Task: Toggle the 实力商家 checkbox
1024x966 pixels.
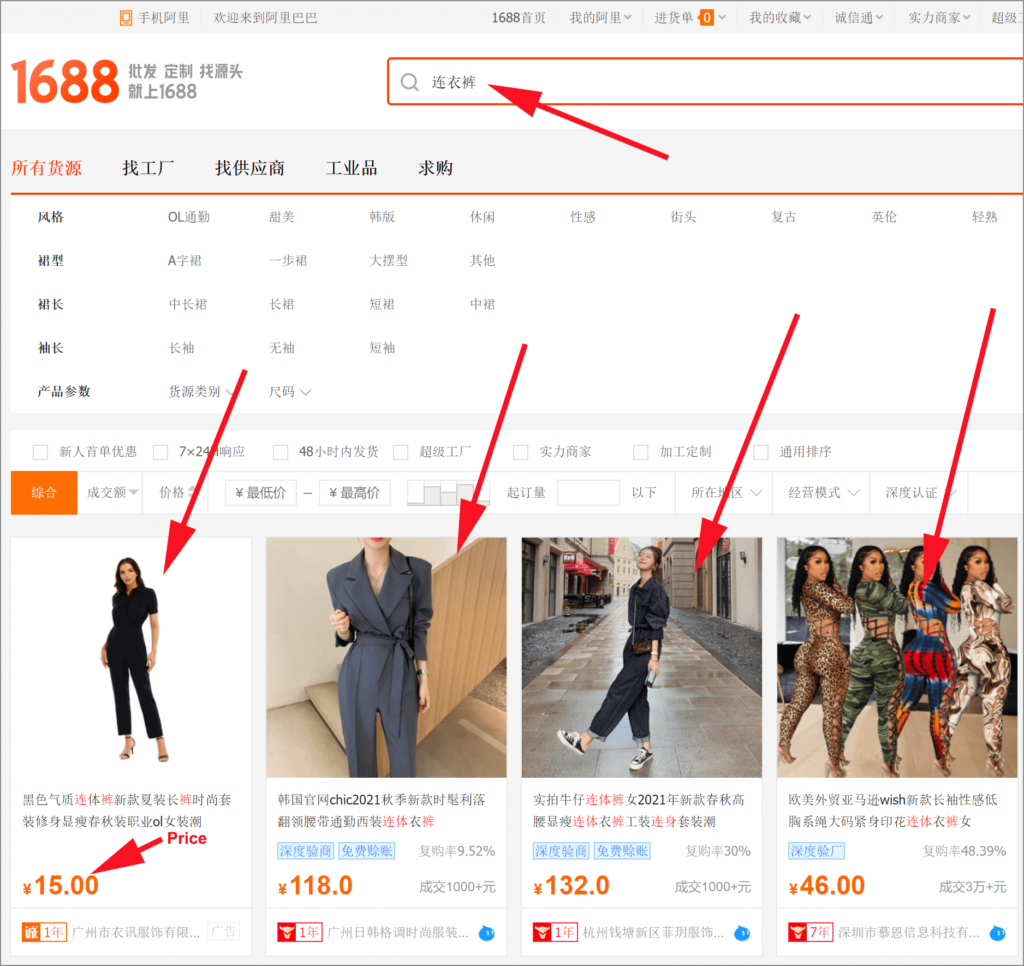Action: [520, 452]
